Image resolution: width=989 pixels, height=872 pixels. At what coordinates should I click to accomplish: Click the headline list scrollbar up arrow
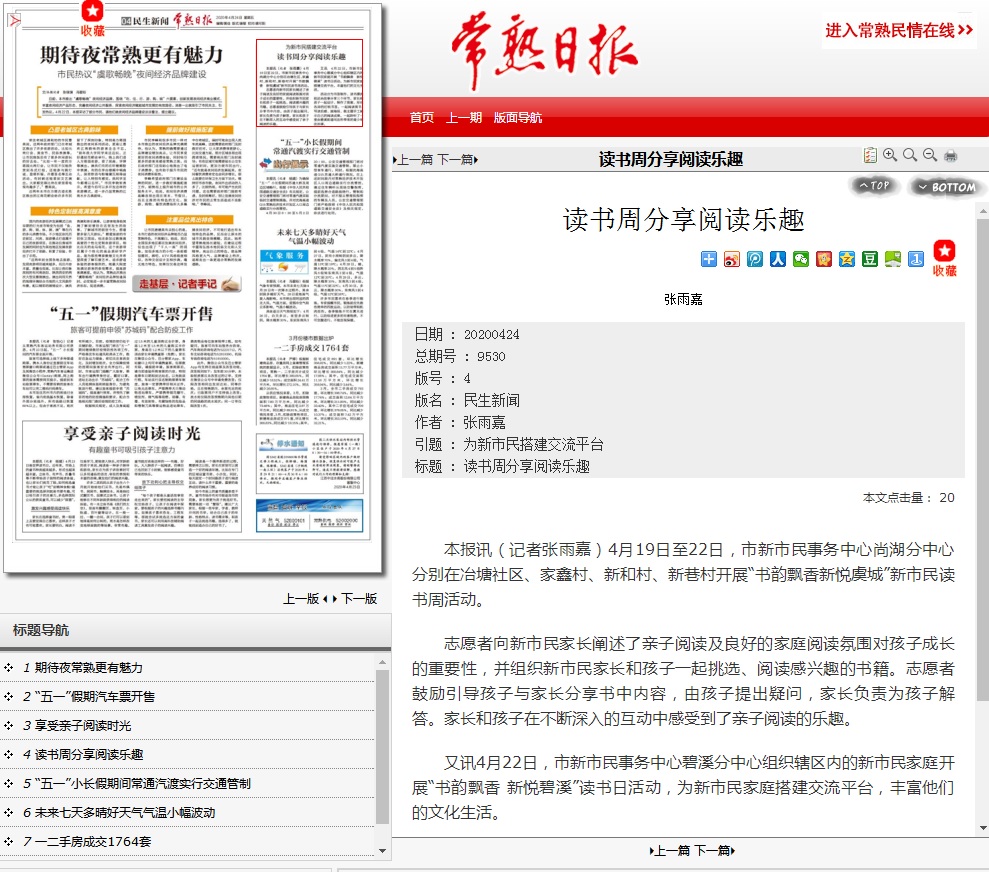382,662
